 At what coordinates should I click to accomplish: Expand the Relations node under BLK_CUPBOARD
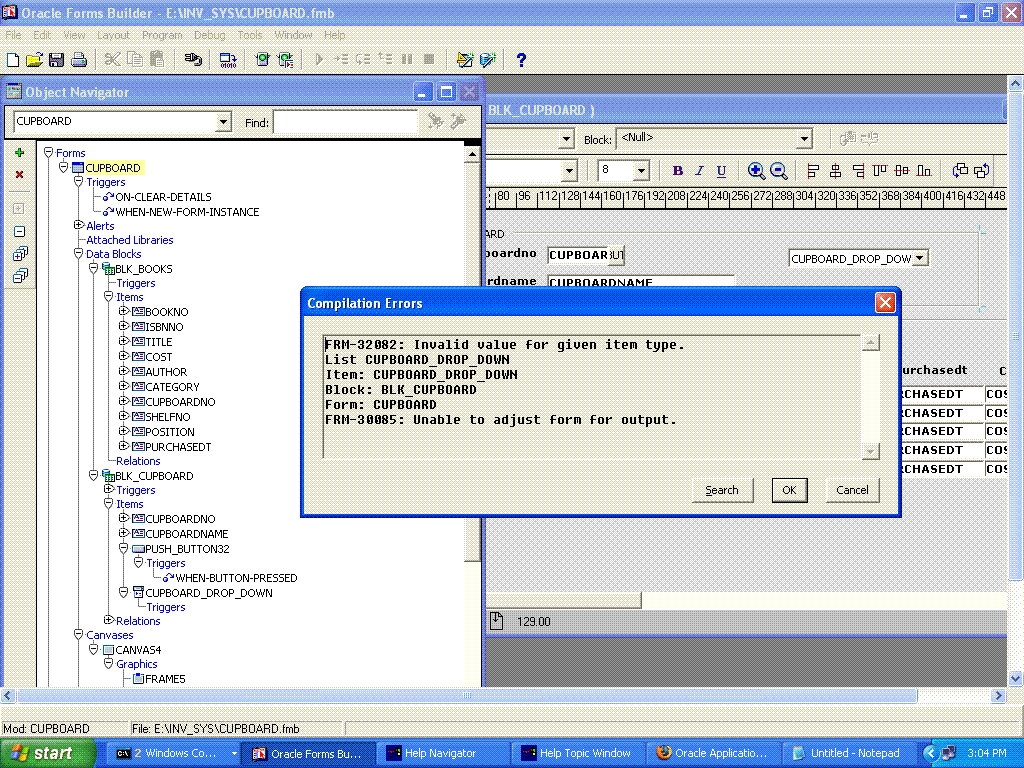[108, 620]
